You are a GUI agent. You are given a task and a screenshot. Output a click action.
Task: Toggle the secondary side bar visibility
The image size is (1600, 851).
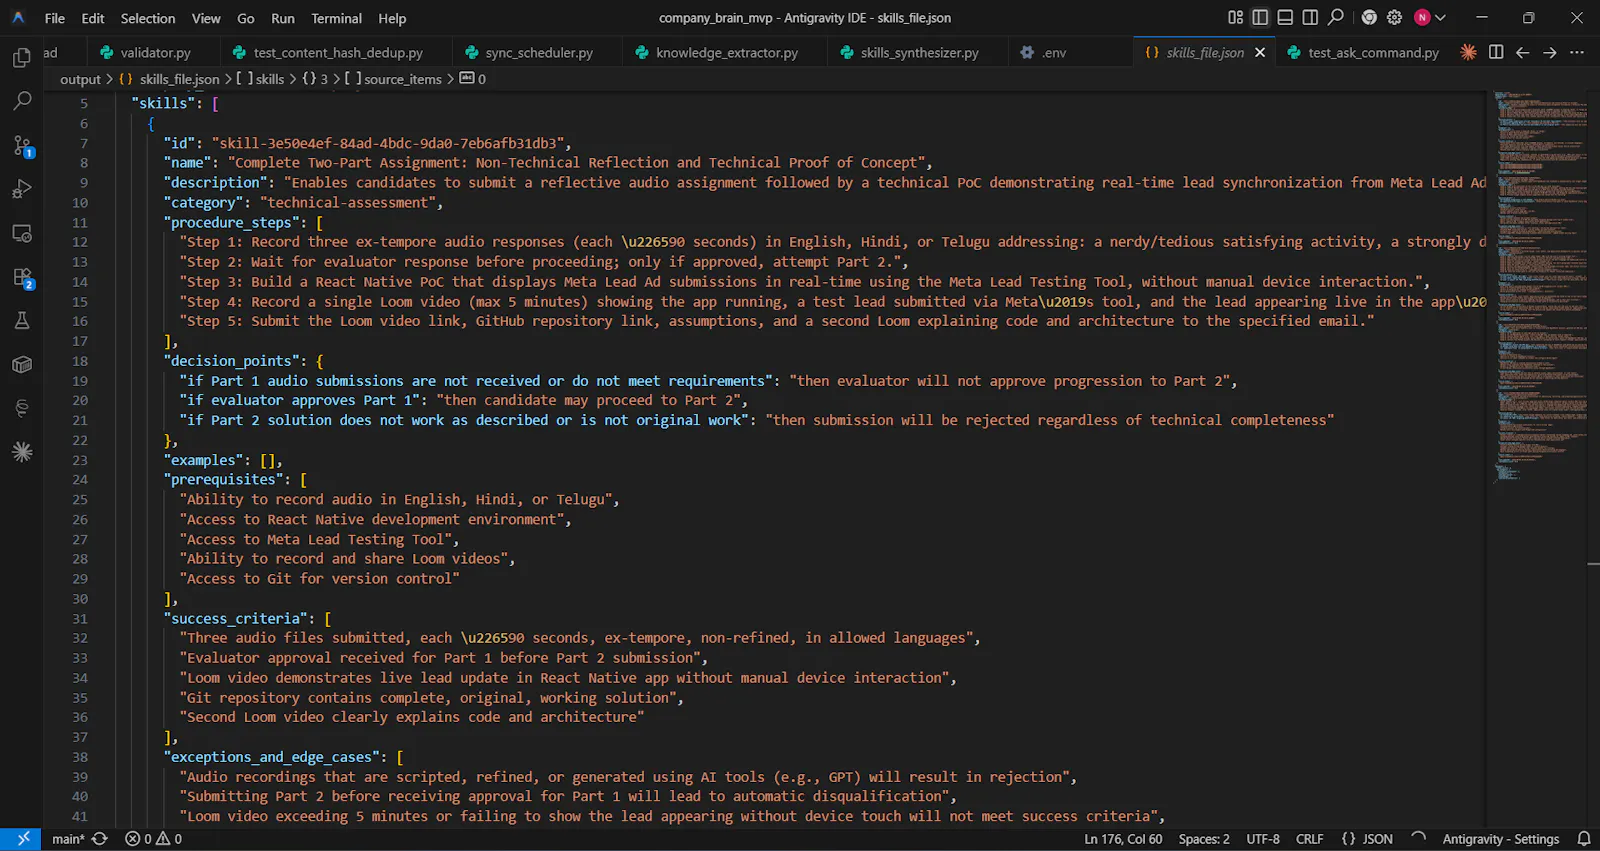[1310, 17]
